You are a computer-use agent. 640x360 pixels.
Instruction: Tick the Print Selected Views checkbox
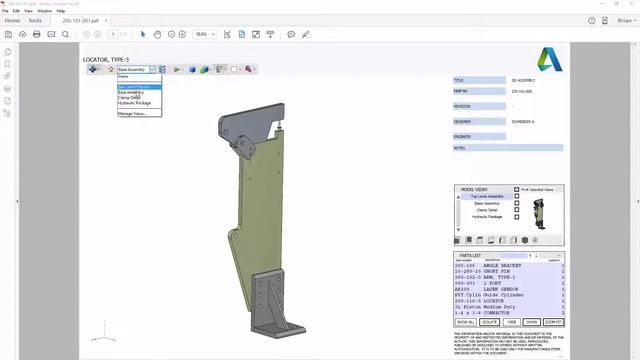pyautogui.click(x=516, y=189)
